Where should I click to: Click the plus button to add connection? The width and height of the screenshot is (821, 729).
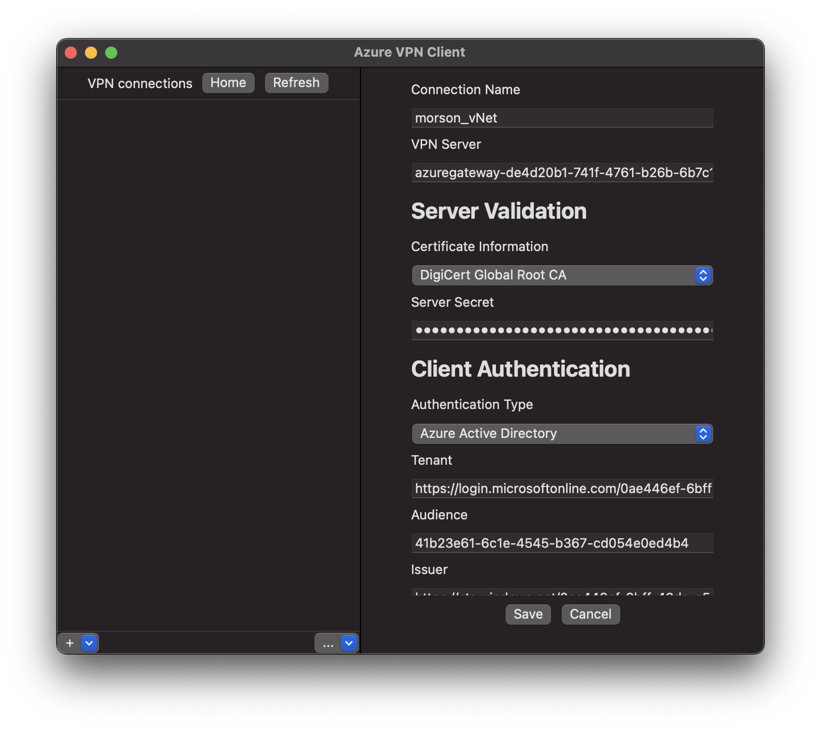pos(70,643)
